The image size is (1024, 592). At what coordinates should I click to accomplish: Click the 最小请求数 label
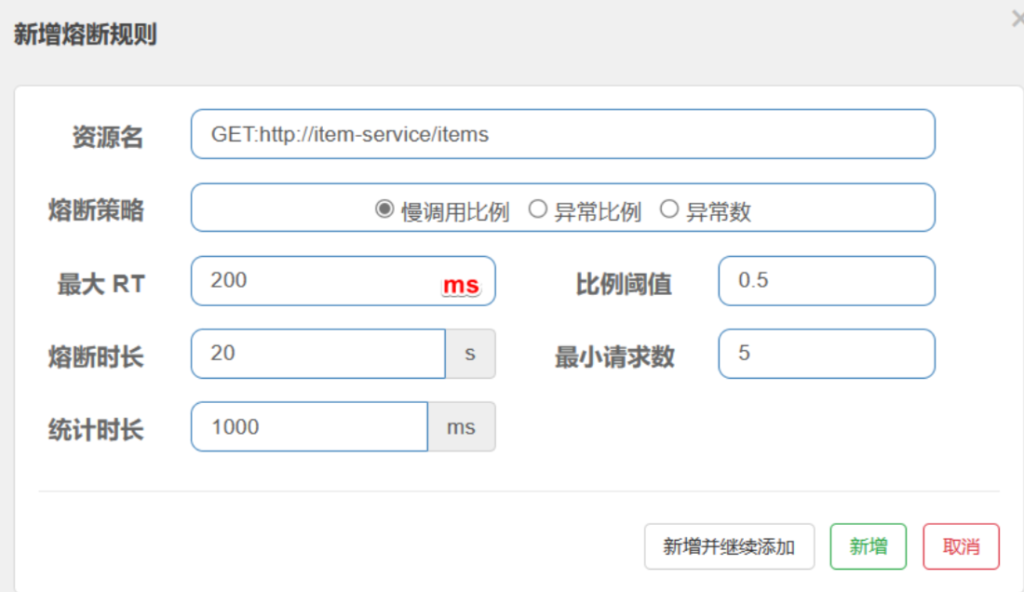pos(614,357)
